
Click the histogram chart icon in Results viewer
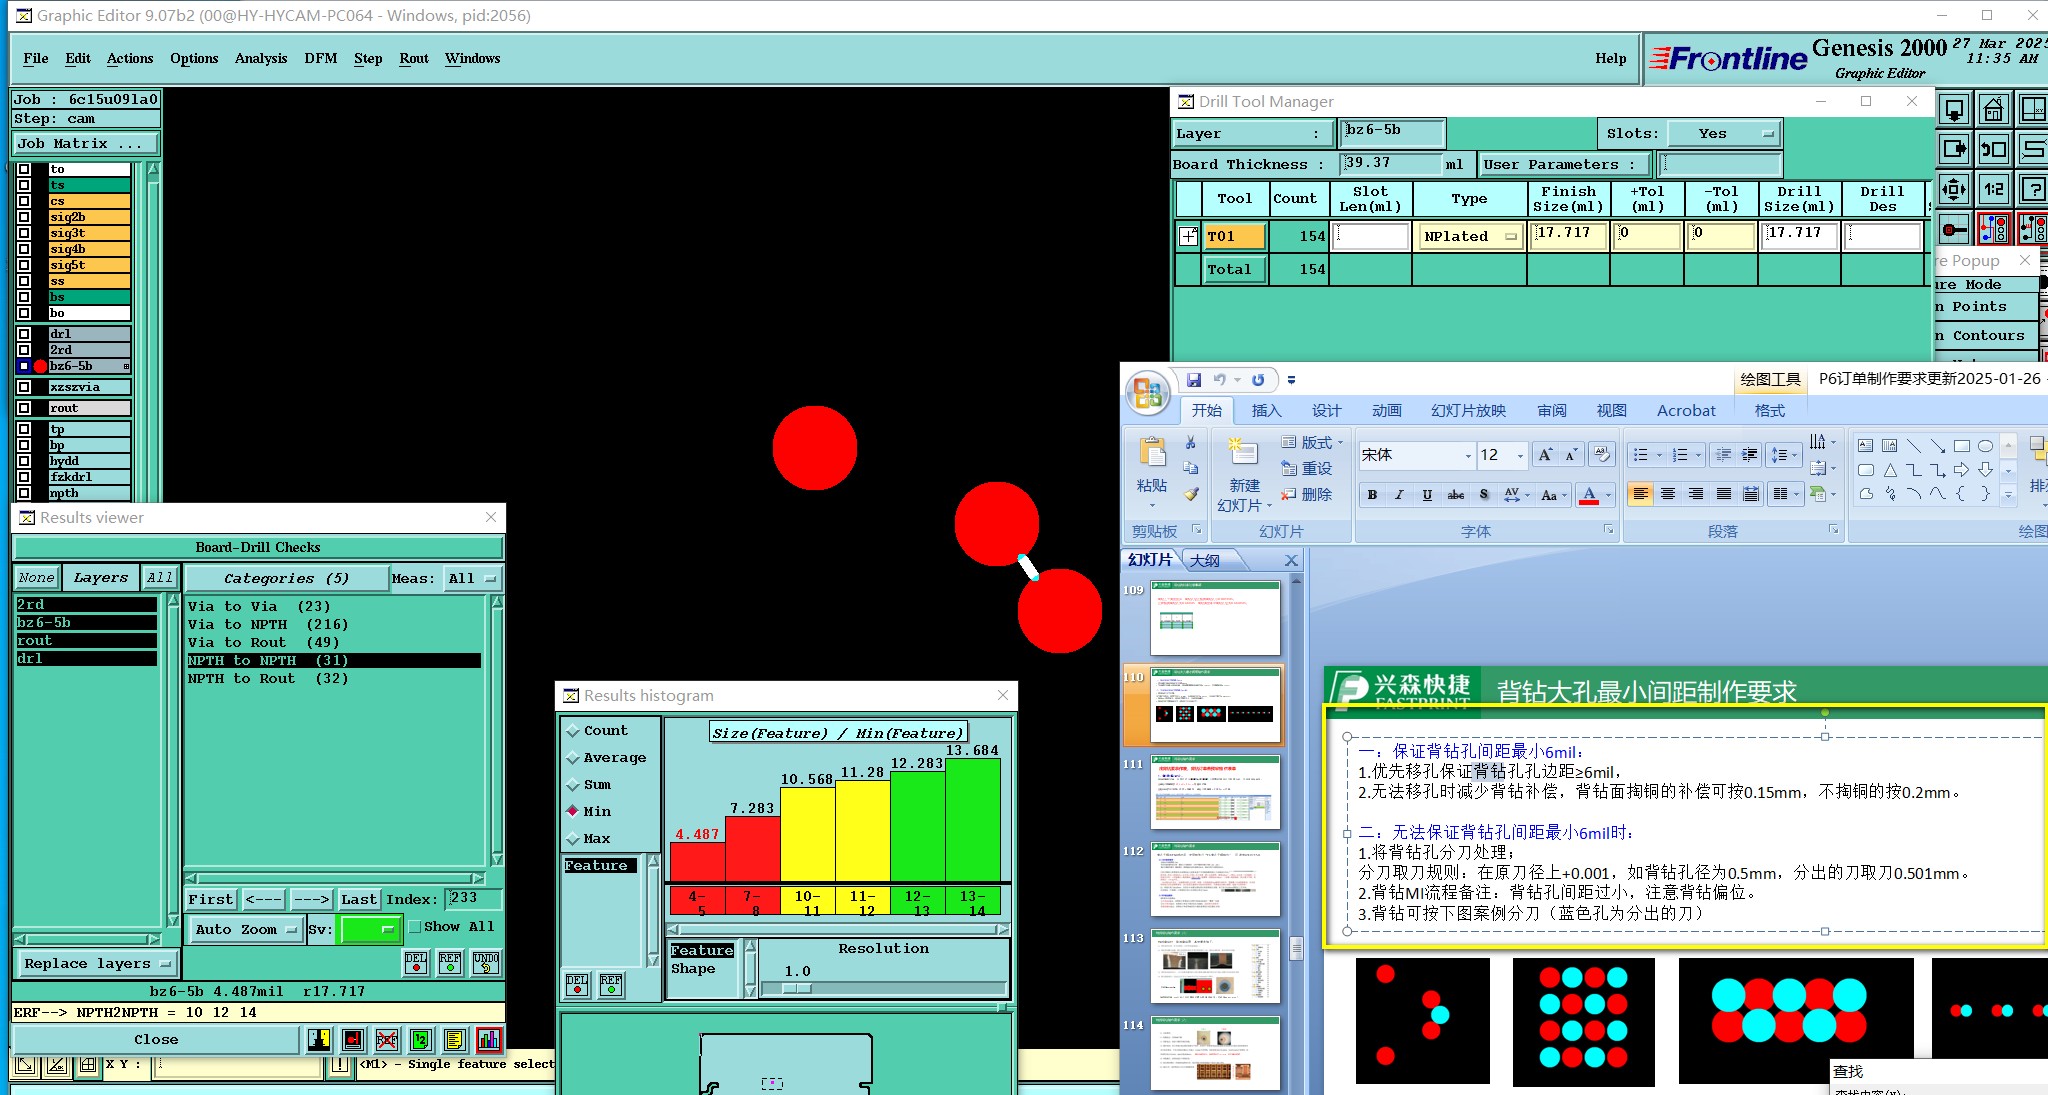tap(489, 1040)
